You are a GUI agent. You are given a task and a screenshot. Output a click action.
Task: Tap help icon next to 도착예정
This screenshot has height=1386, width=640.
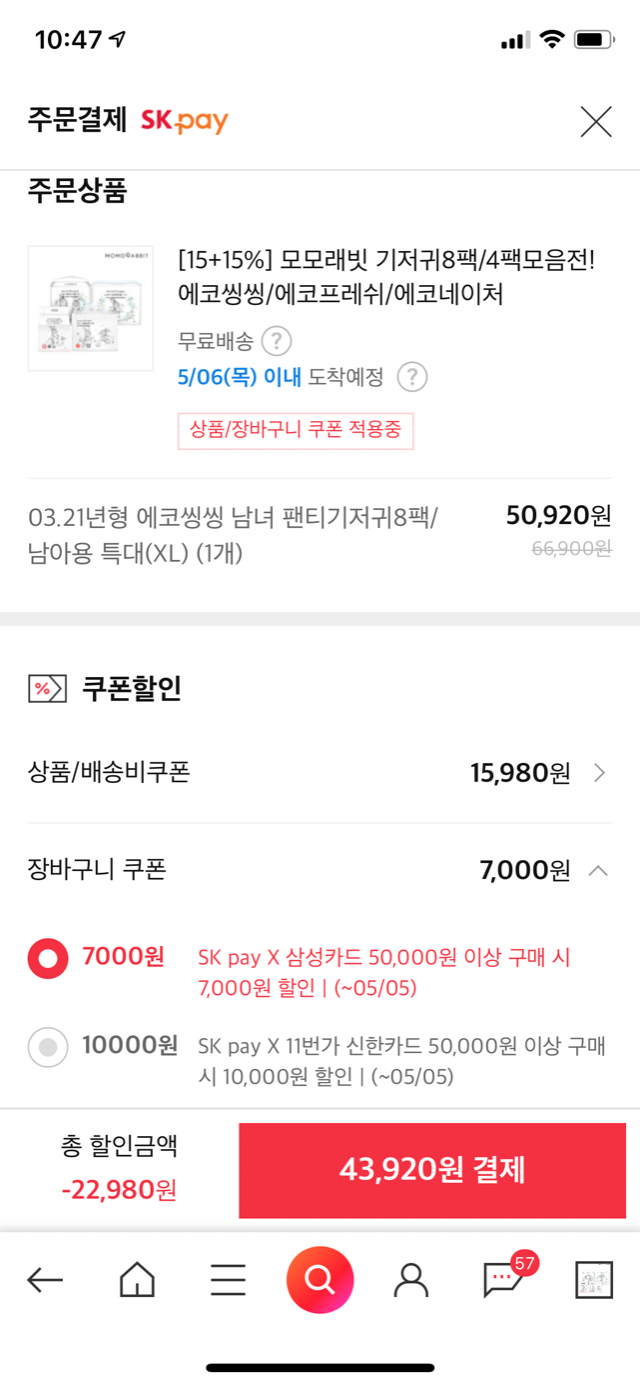412,377
